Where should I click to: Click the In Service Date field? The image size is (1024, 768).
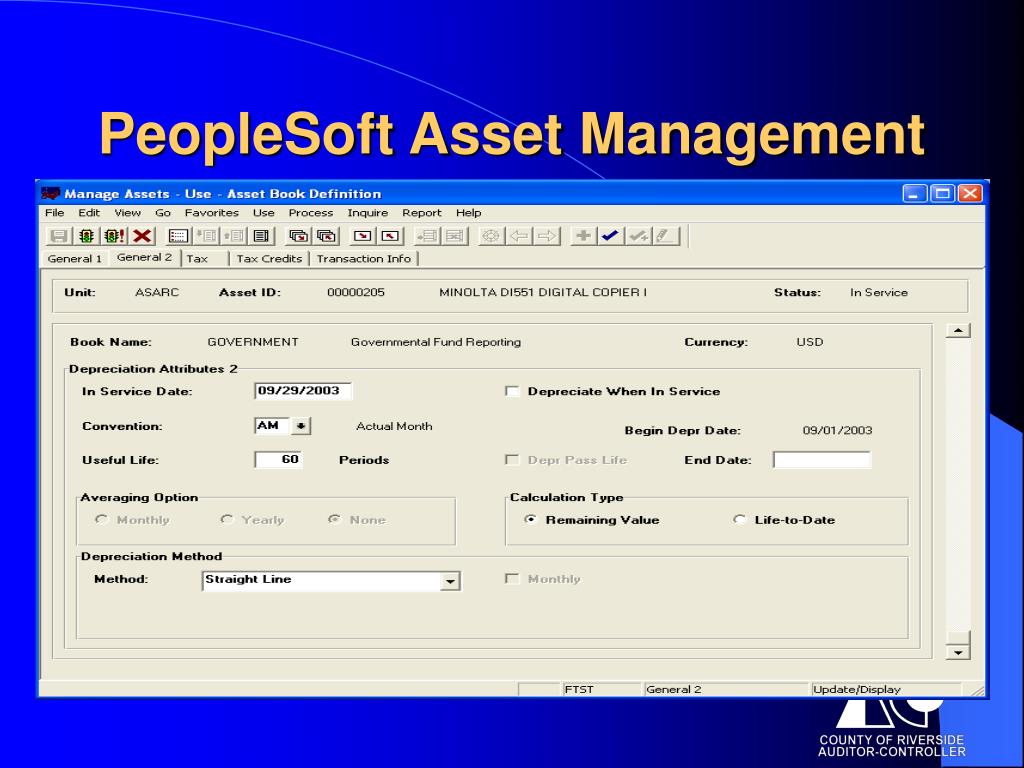click(303, 391)
